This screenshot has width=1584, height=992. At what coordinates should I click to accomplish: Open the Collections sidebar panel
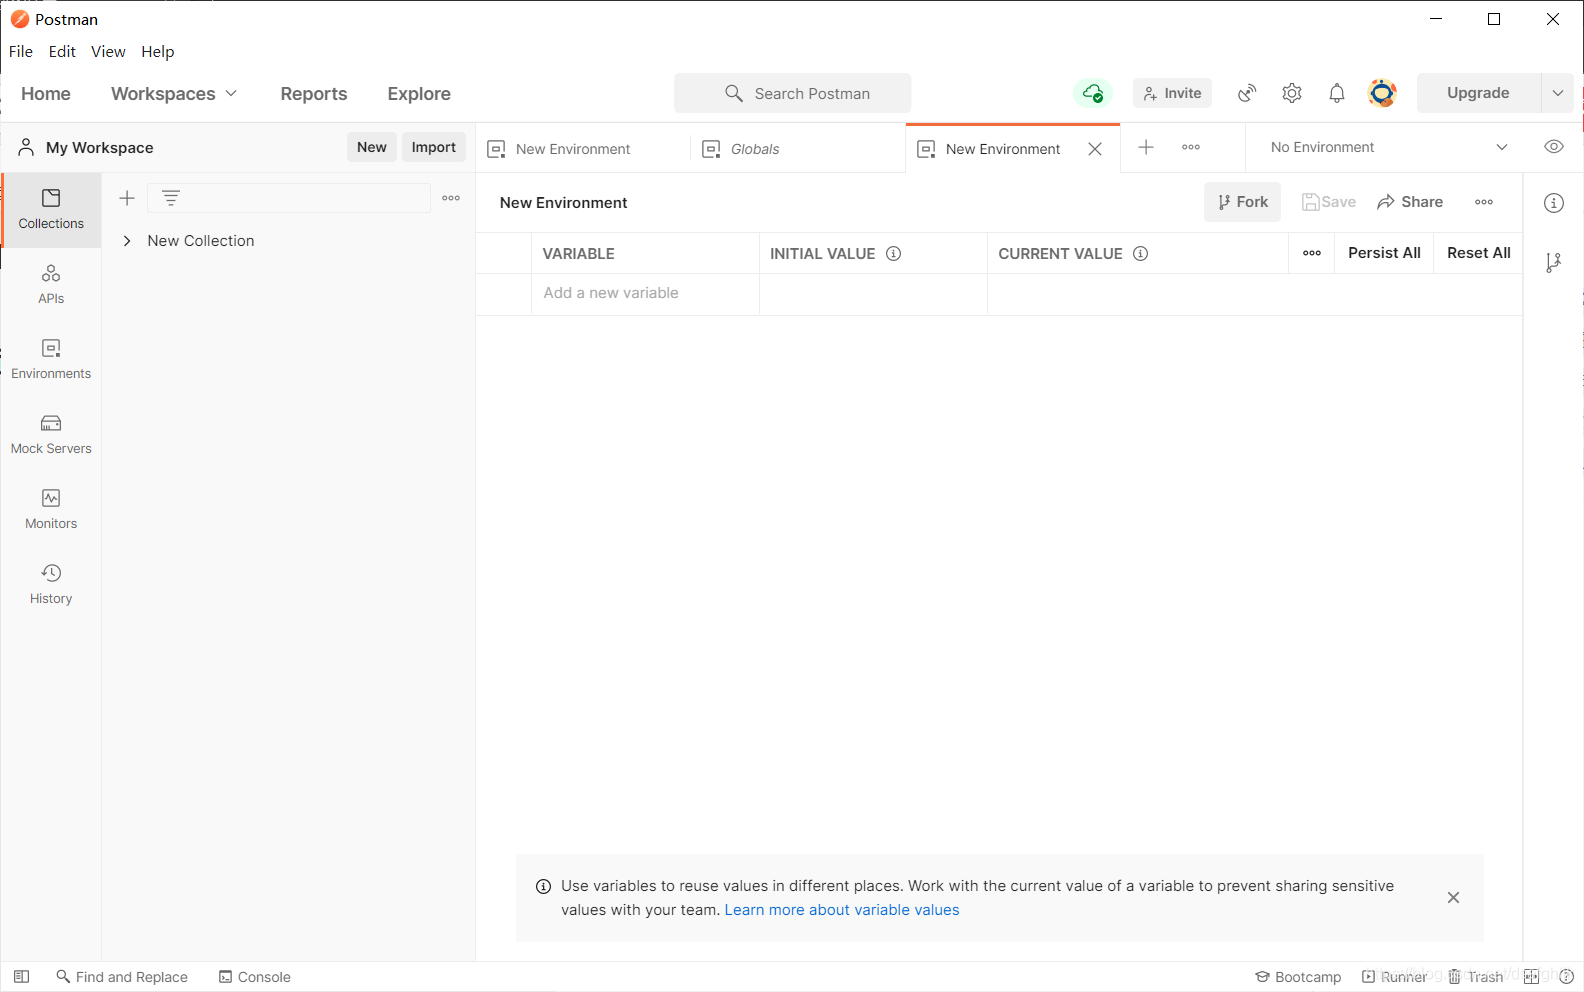pyautogui.click(x=51, y=210)
